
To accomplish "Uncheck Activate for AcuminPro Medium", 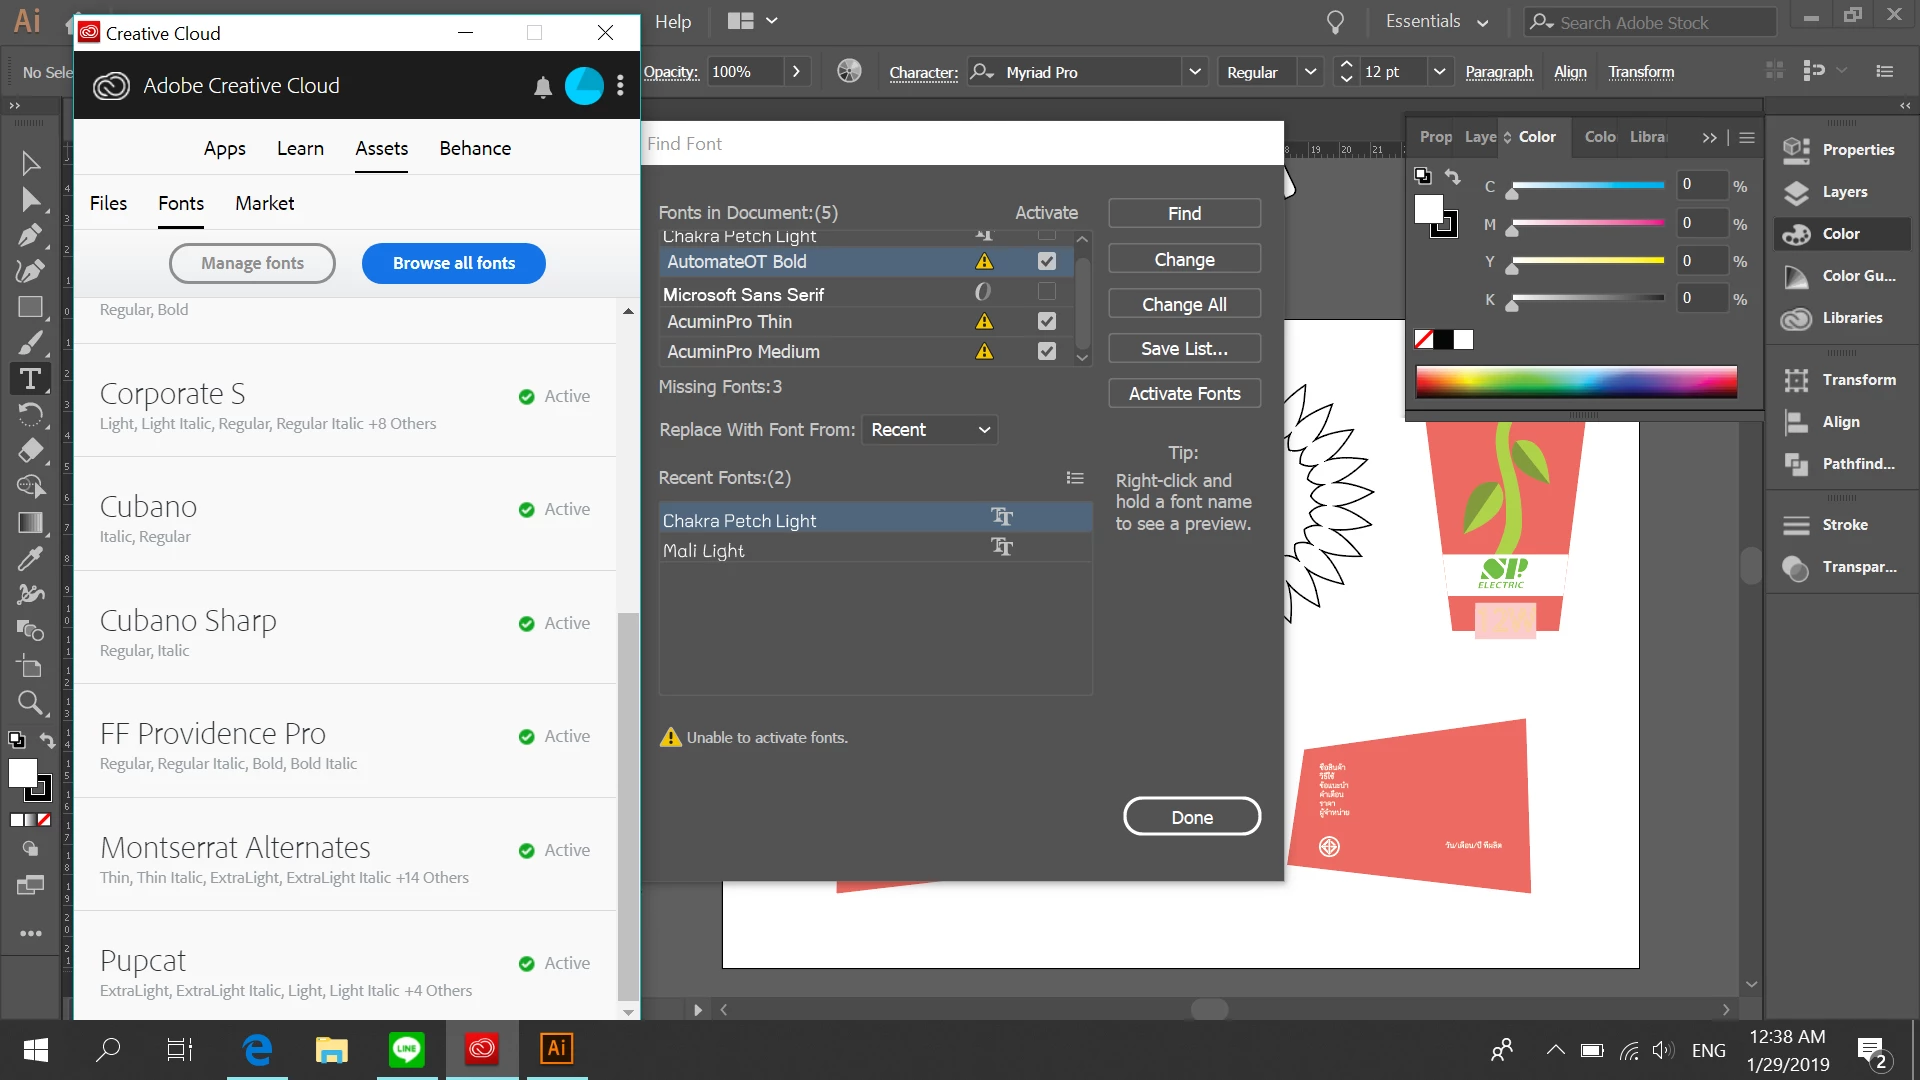I will point(1047,351).
